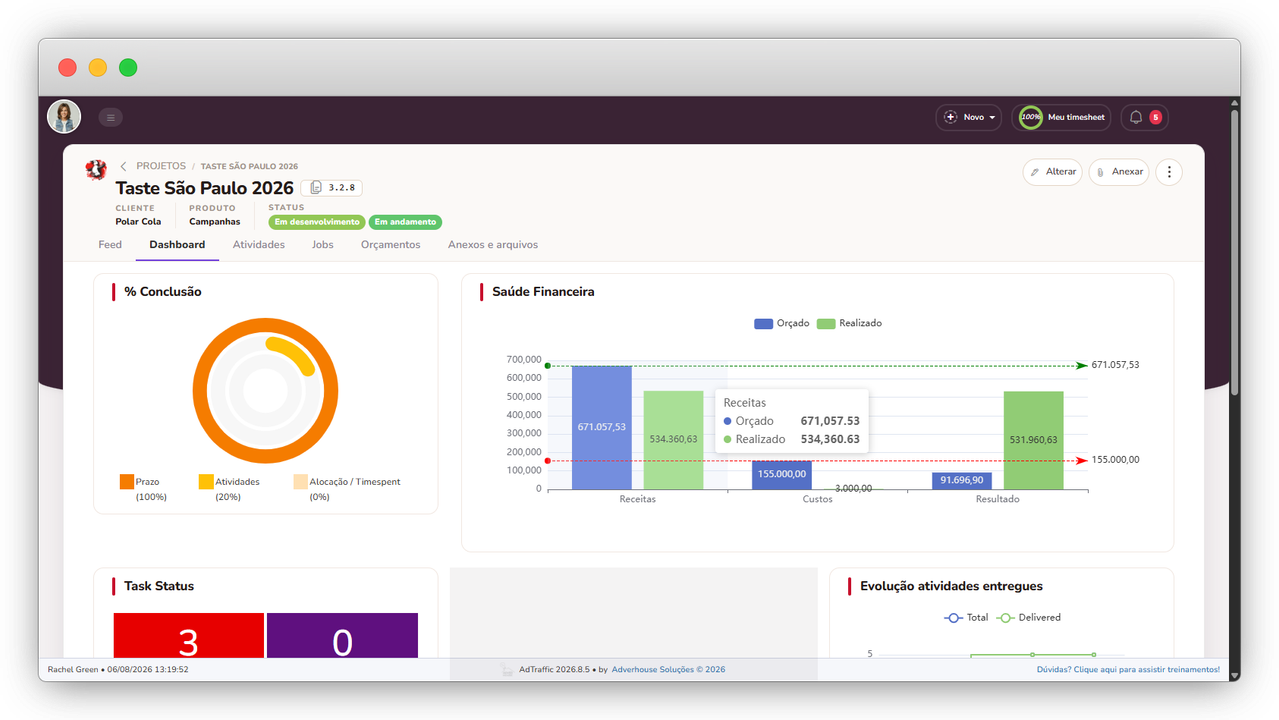Switch to the Orçamentos tab

[391, 245]
